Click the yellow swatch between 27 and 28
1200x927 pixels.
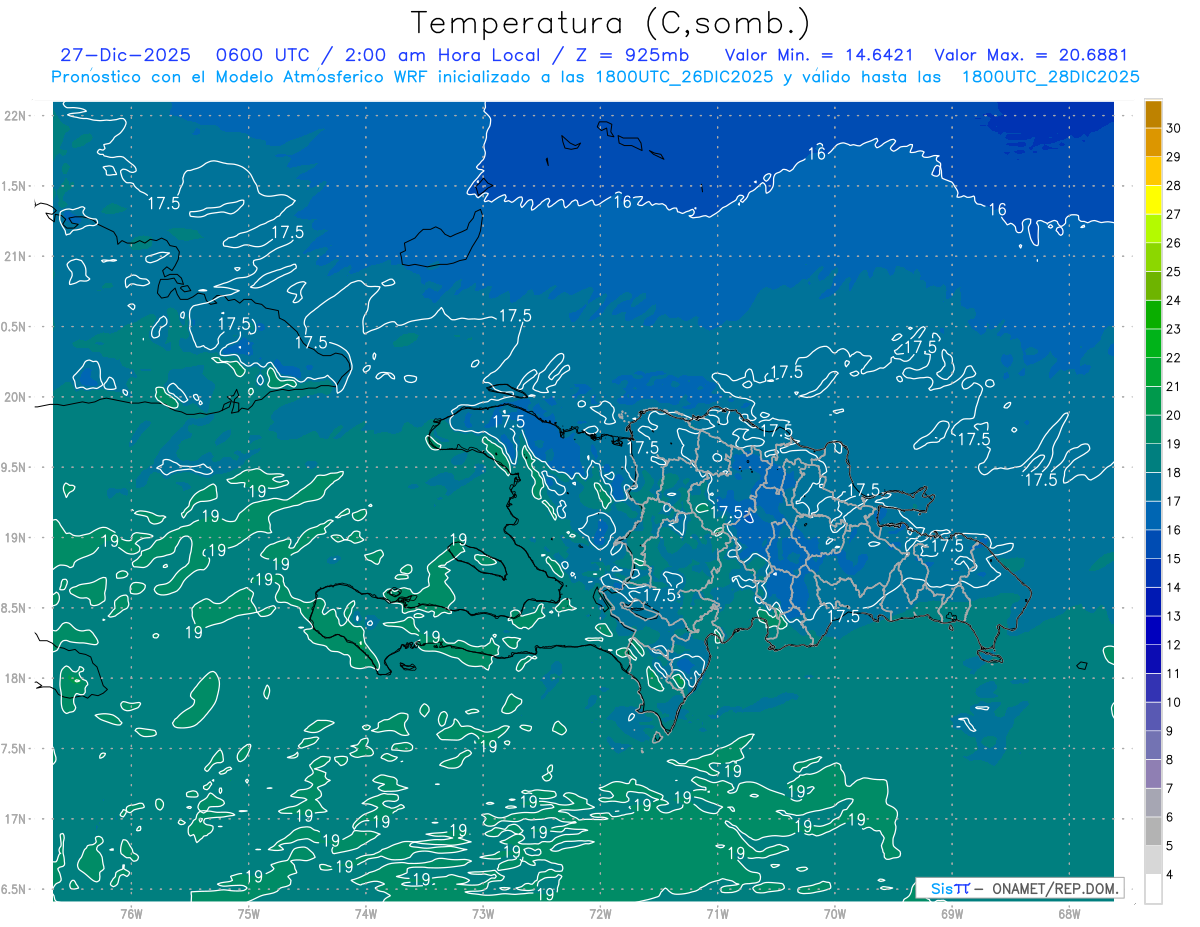[x=1153, y=200]
